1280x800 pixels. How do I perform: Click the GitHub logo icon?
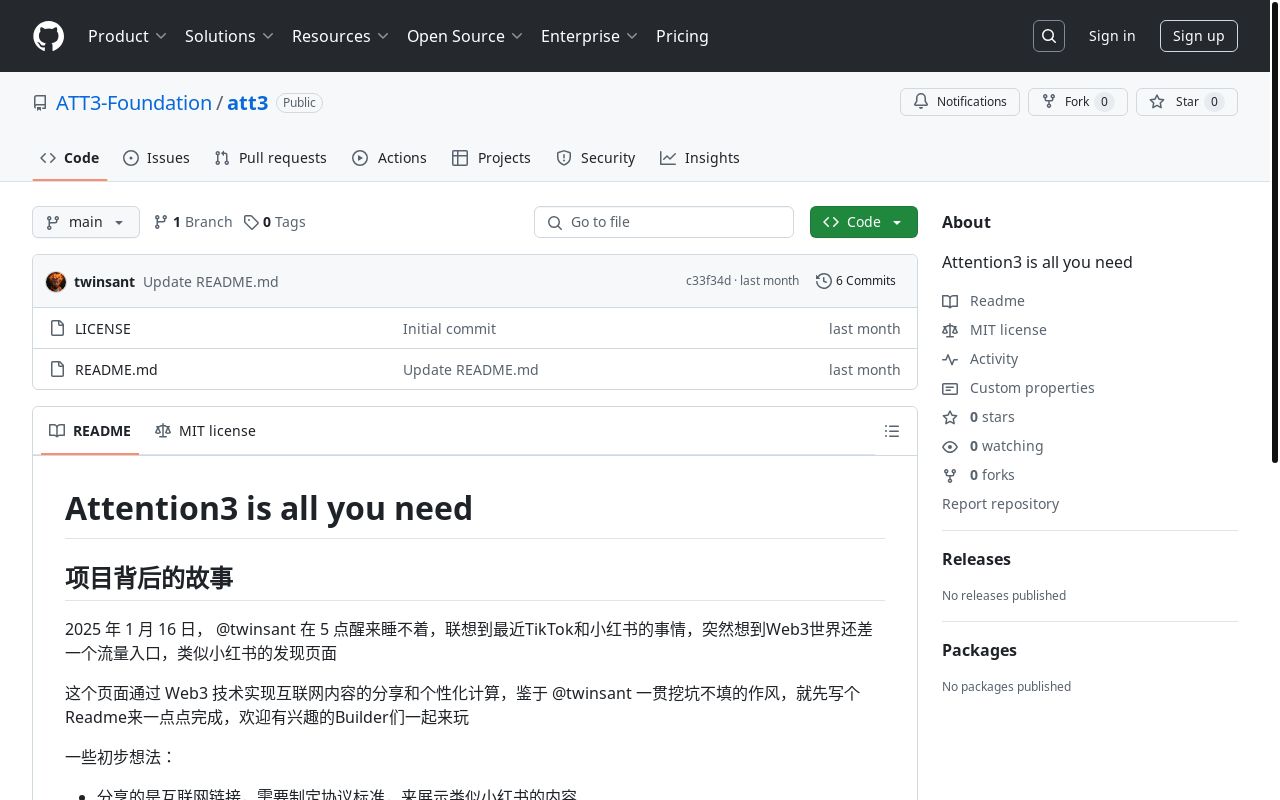click(48, 36)
